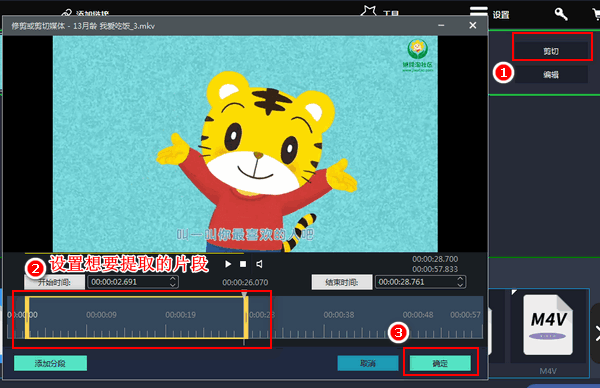Viewport: 600px width, 388px height.
Task: Click the M4V format label text
Action: coord(548,371)
